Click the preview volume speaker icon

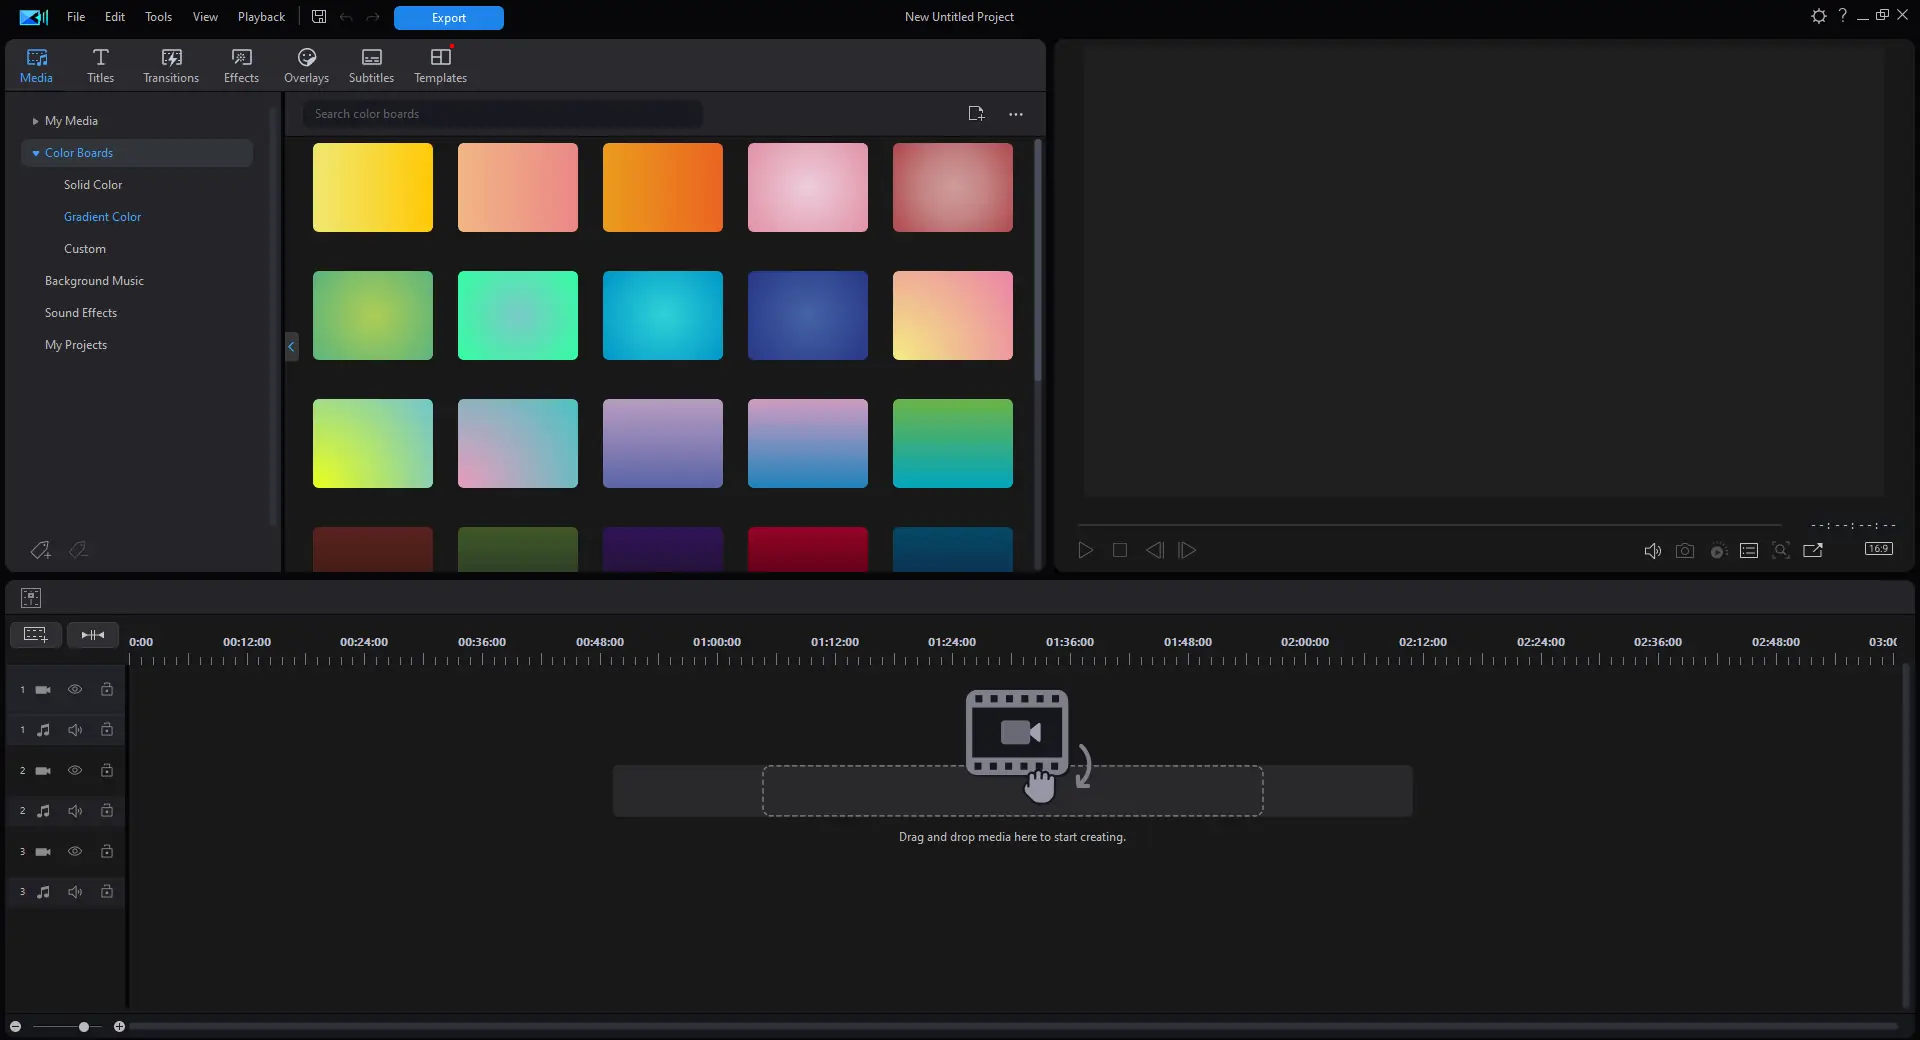coord(1652,551)
